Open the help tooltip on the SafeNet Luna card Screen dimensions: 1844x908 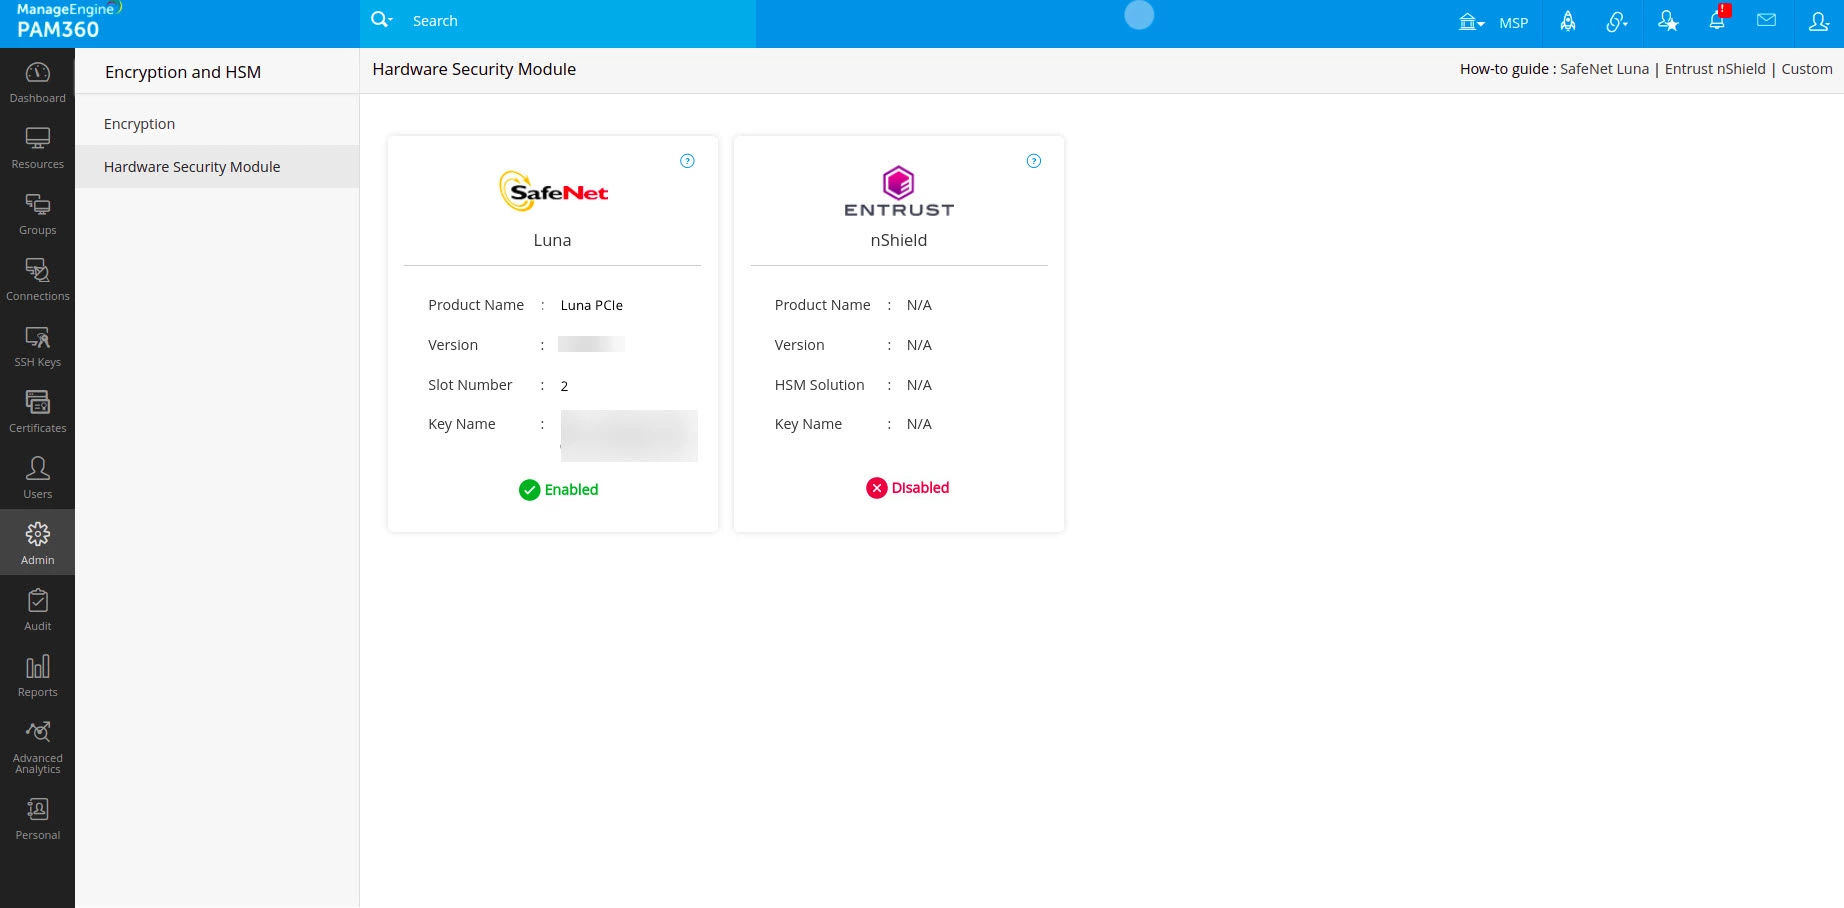pyautogui.click(x=687, y=160)
